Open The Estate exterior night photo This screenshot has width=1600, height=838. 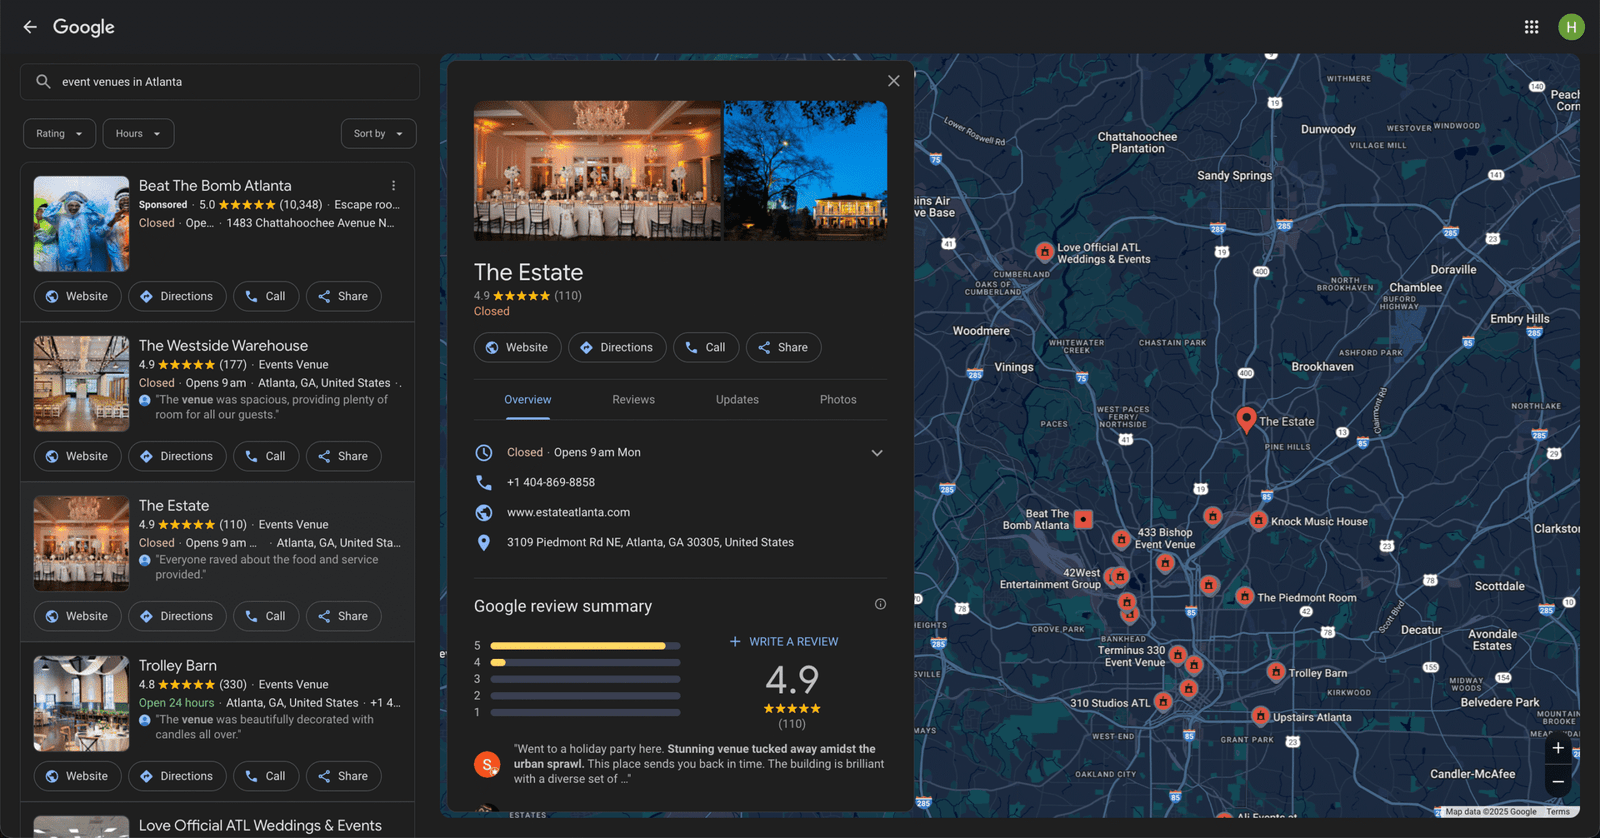pos(805,170)
